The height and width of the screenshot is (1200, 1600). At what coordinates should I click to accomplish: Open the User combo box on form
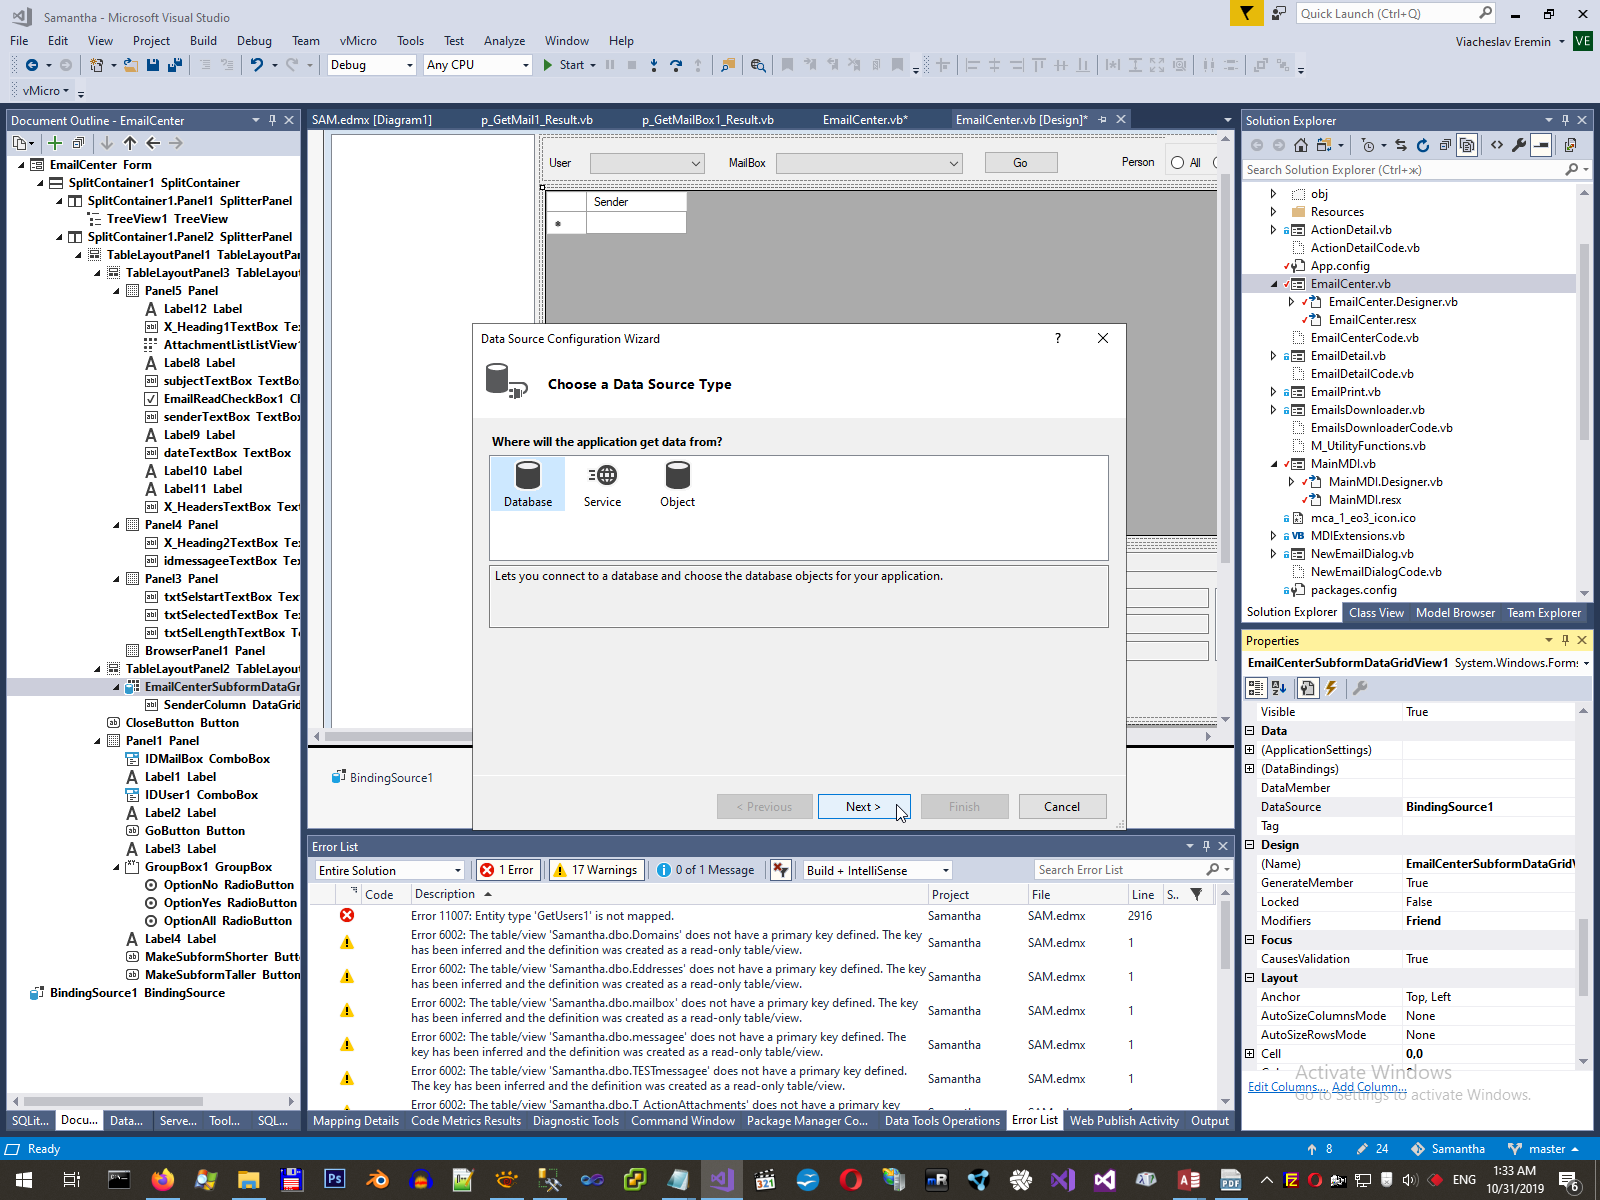click(647, 163)
